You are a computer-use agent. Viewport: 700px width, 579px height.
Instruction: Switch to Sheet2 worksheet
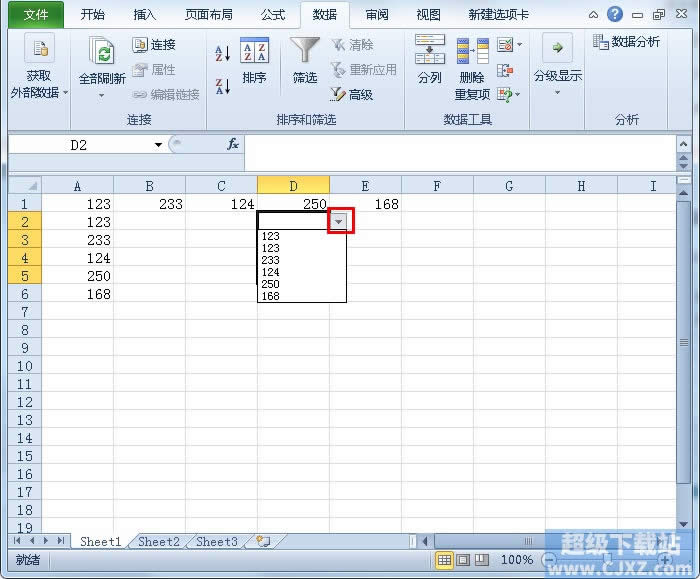[x=158, y=542]
